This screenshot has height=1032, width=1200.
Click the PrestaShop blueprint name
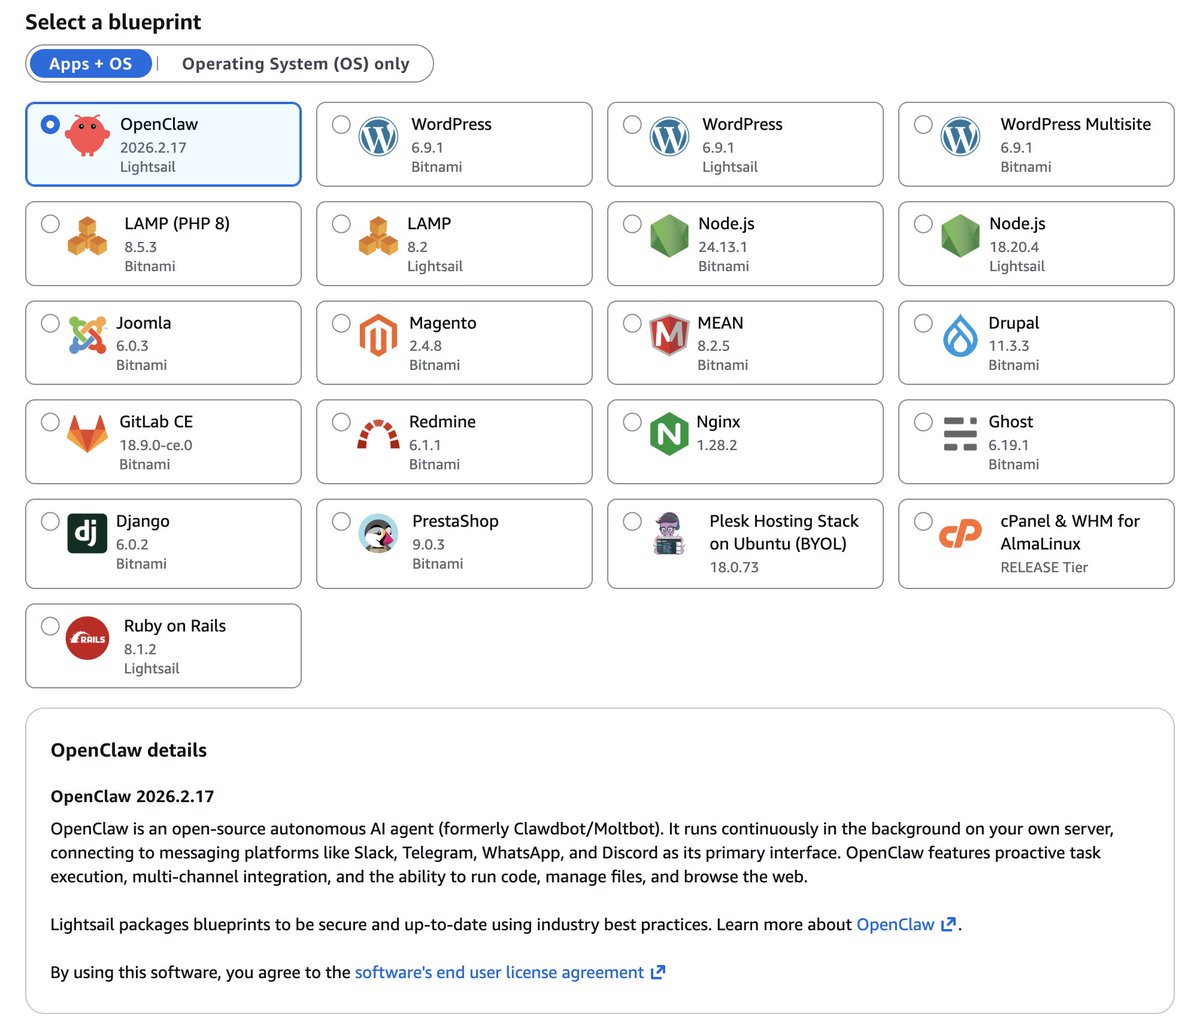[x=455, y=520]
